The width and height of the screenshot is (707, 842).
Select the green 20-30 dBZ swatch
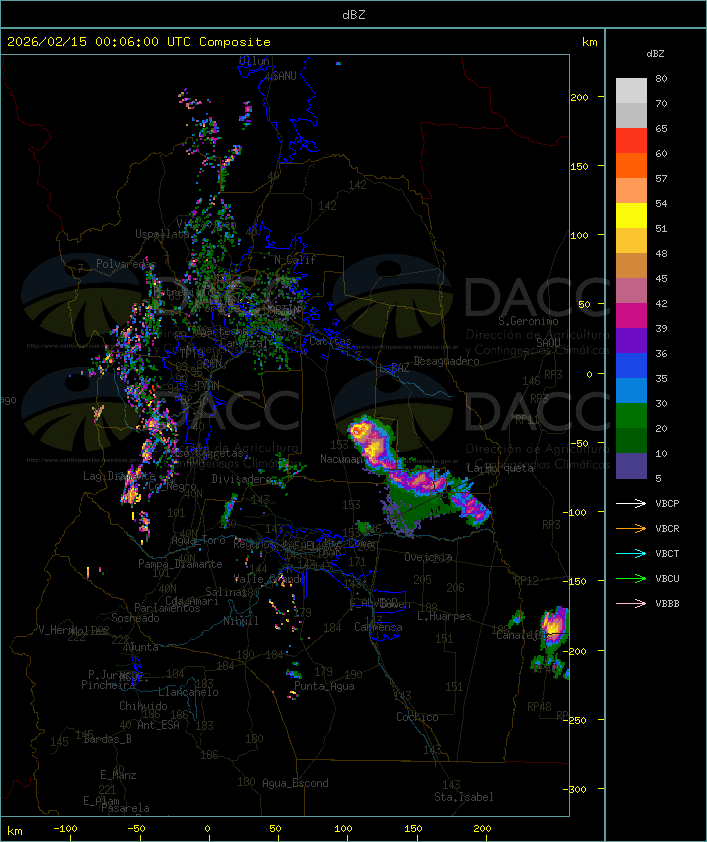pyautogui.click(x=631, y=416)
